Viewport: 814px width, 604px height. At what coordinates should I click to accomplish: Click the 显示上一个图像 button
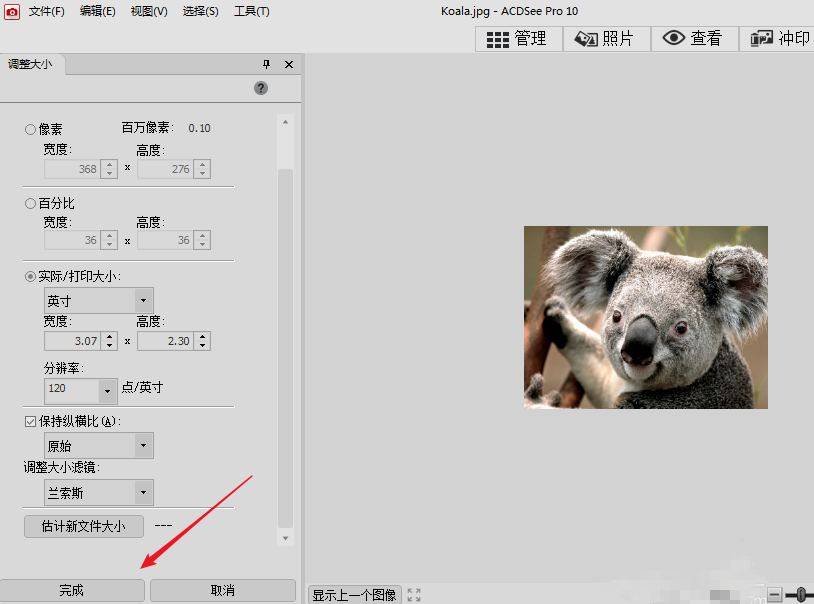355,595
